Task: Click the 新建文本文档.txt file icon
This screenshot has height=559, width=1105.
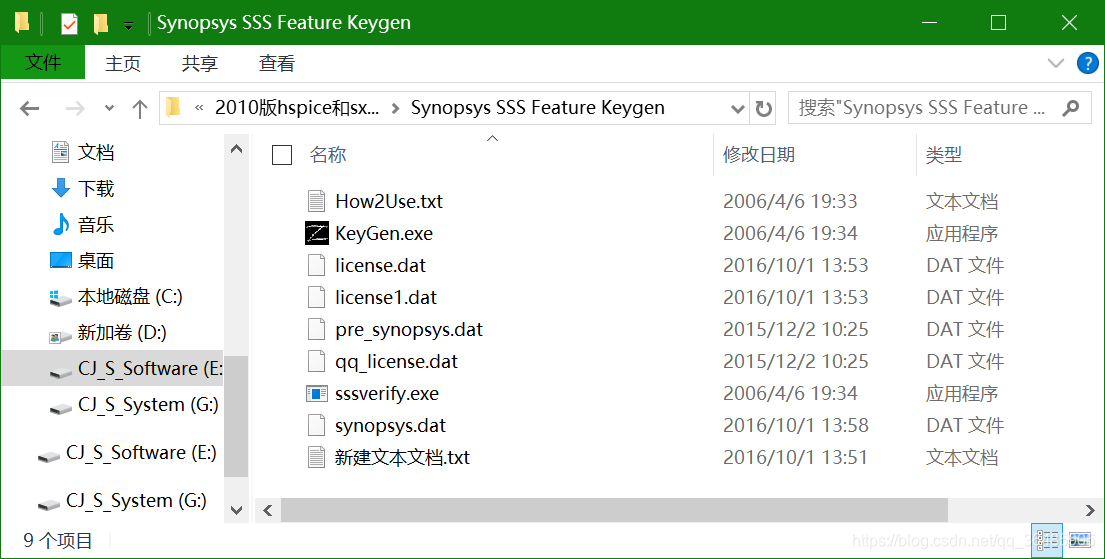Action: 316,457
